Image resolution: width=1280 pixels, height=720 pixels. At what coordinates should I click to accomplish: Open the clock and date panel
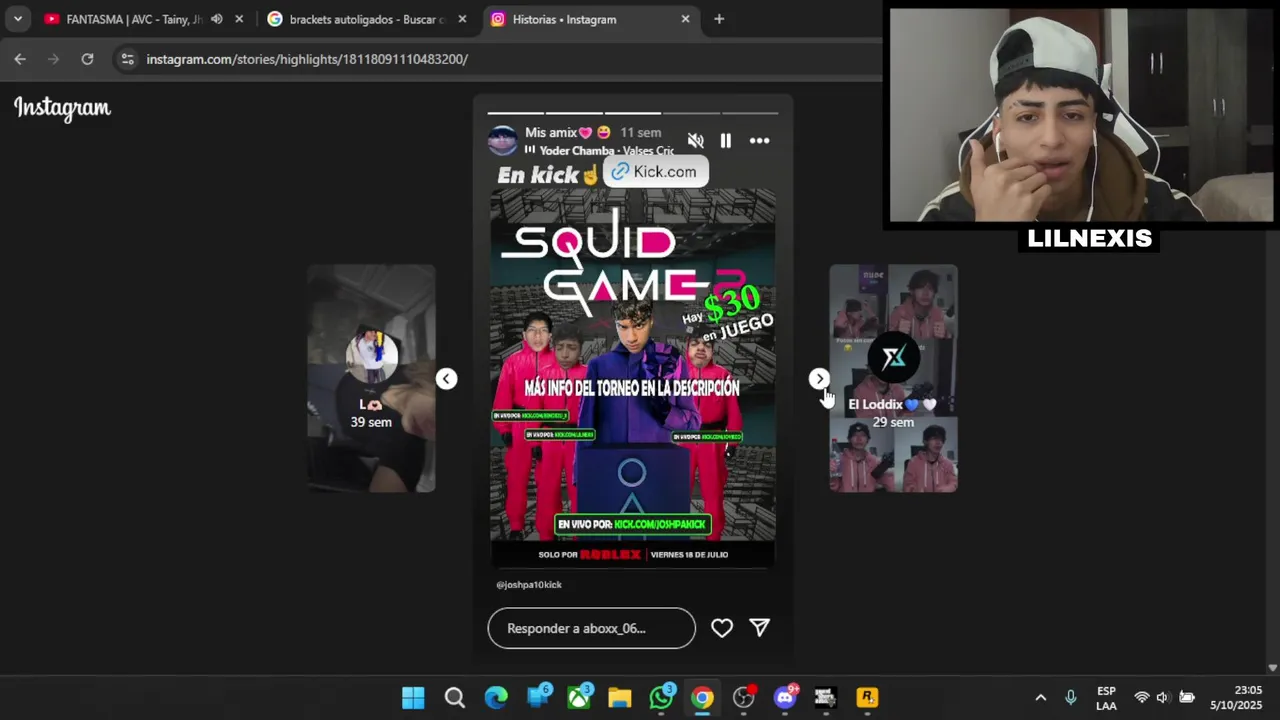tap(1236, 698)
